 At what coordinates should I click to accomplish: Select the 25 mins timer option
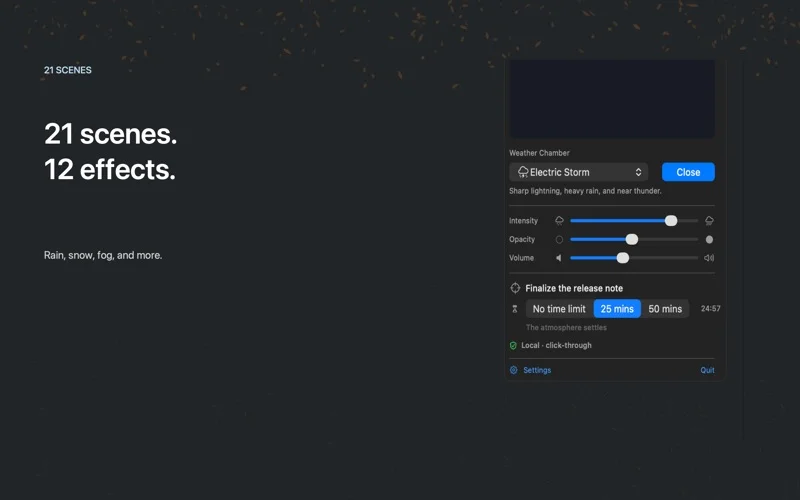[617, 309]
